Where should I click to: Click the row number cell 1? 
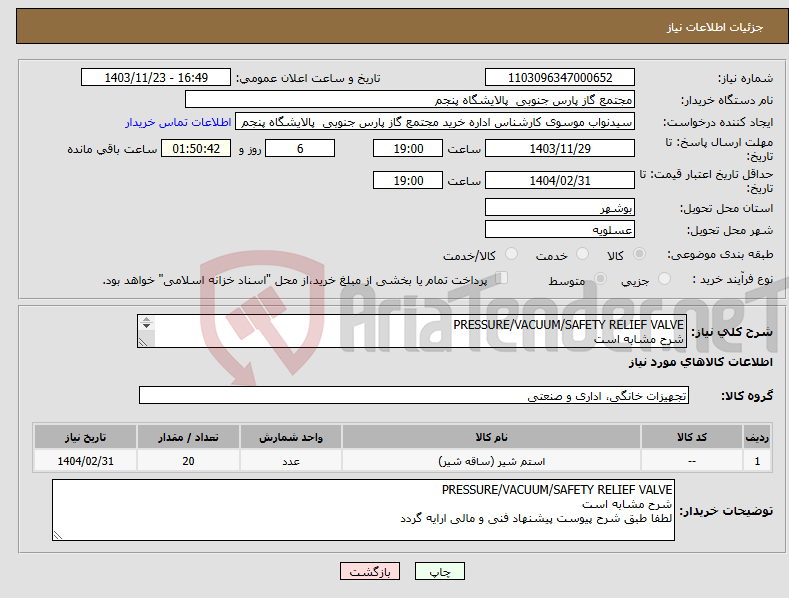757,461
